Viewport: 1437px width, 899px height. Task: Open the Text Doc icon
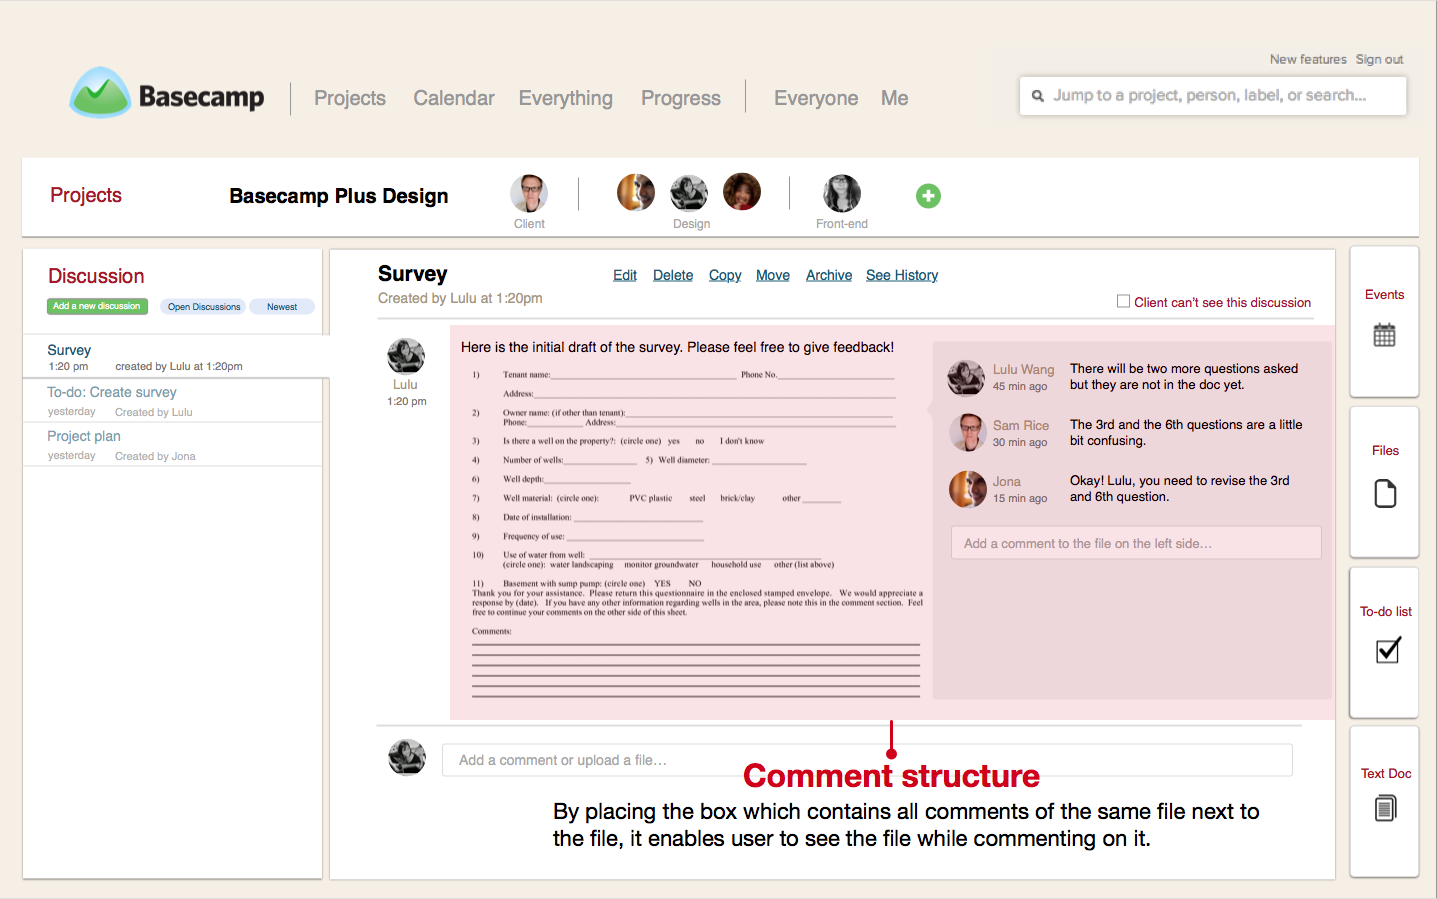click(1385, 808)
